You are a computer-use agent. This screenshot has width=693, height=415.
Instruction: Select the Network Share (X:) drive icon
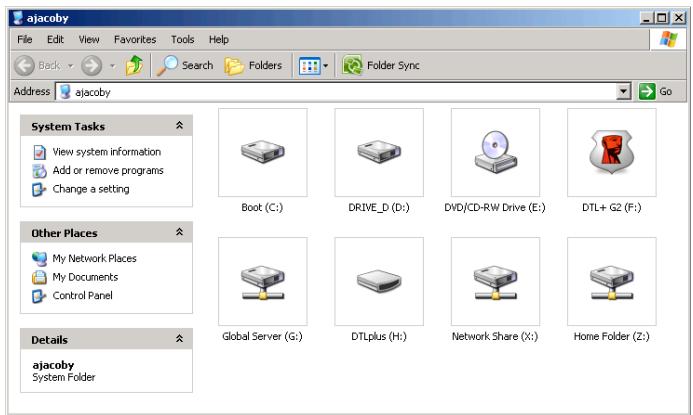pos(495,282)
